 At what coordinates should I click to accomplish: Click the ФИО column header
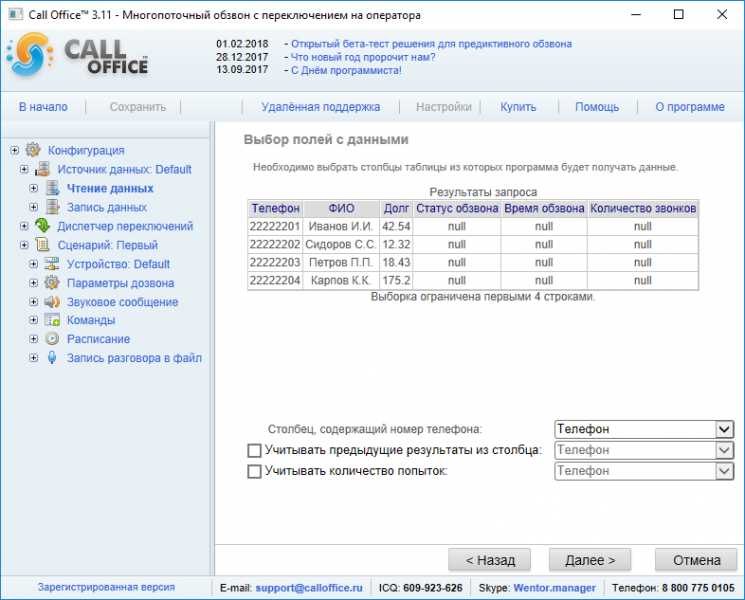pos(341,208)
